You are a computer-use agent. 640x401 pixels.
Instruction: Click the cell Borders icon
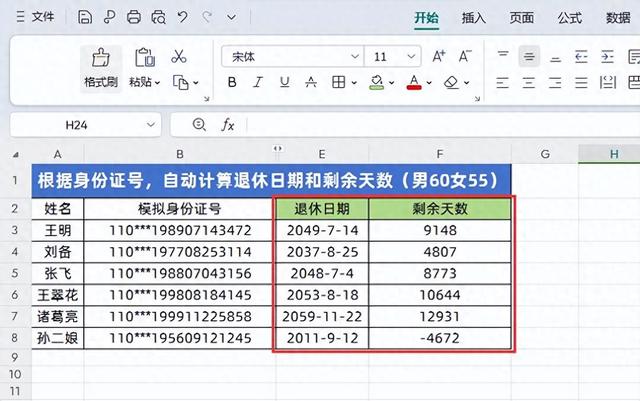coord(338,82)
